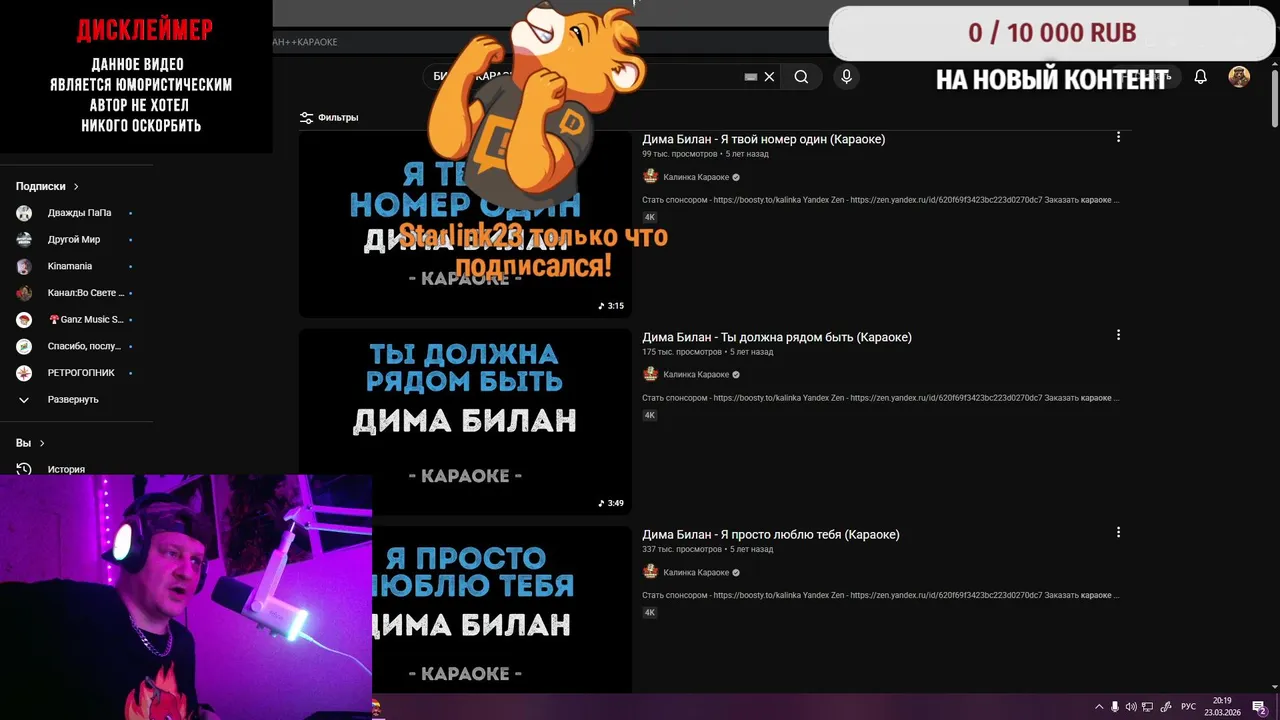Click the YouTube search magnifier button

pos(801,77)
